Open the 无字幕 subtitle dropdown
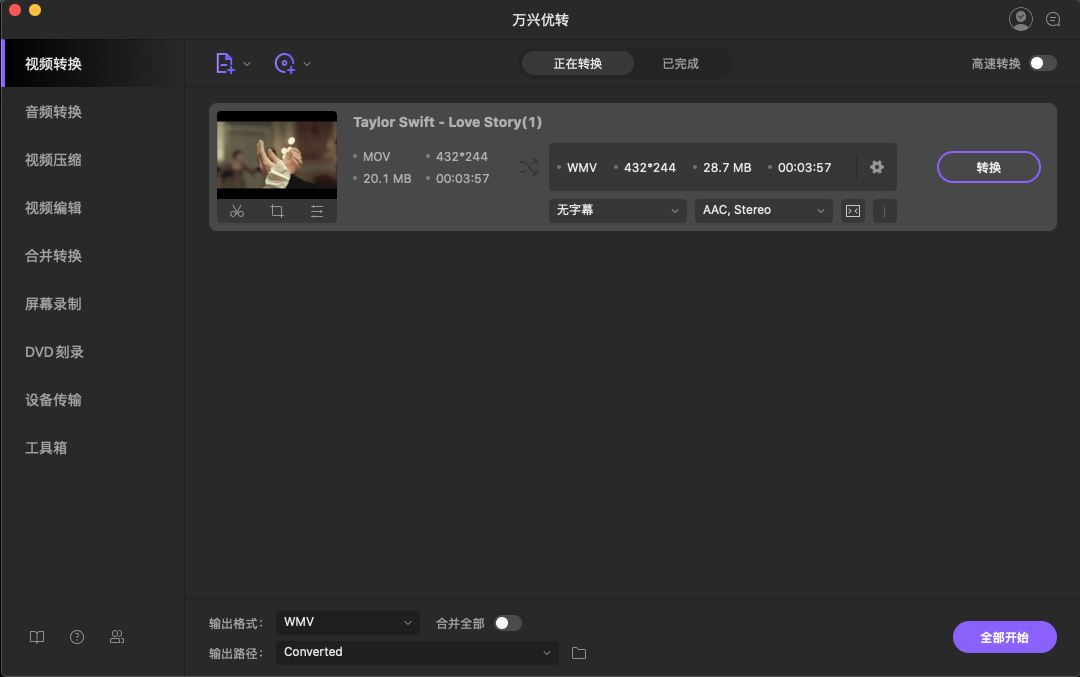 point(617,210)
